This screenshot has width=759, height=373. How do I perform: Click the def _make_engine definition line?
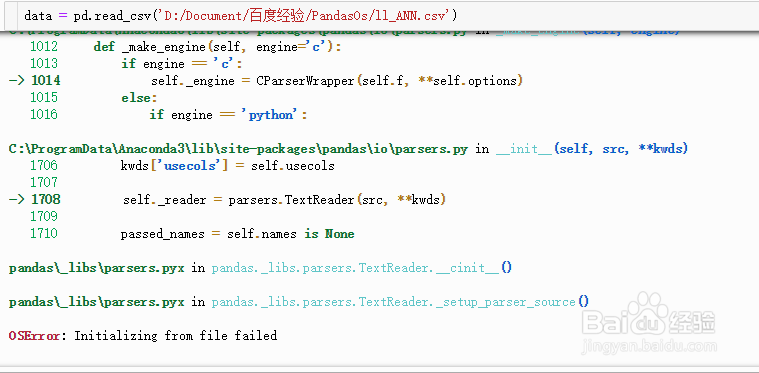pos(217,47)
